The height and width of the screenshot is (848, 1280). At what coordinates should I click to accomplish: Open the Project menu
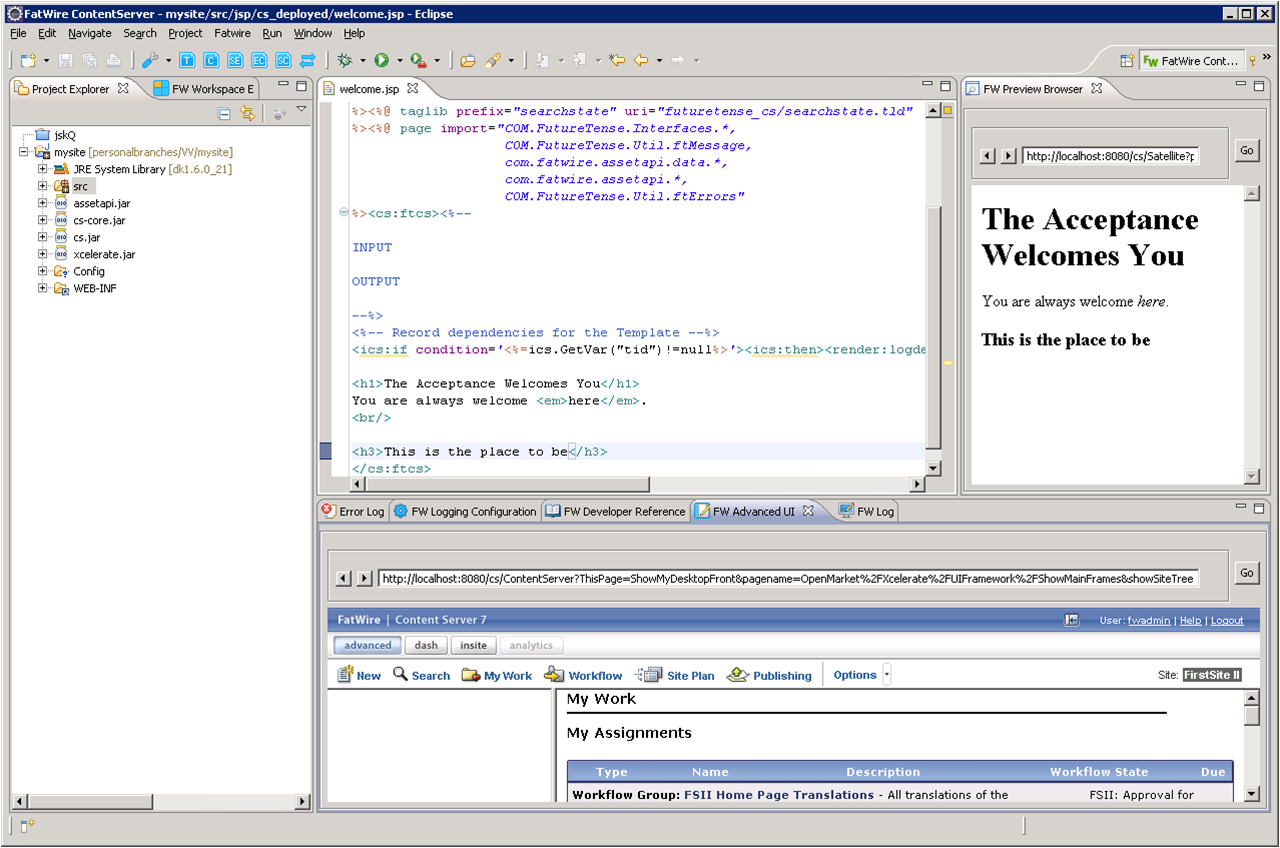pyautogui.click(x=185, y=33)
